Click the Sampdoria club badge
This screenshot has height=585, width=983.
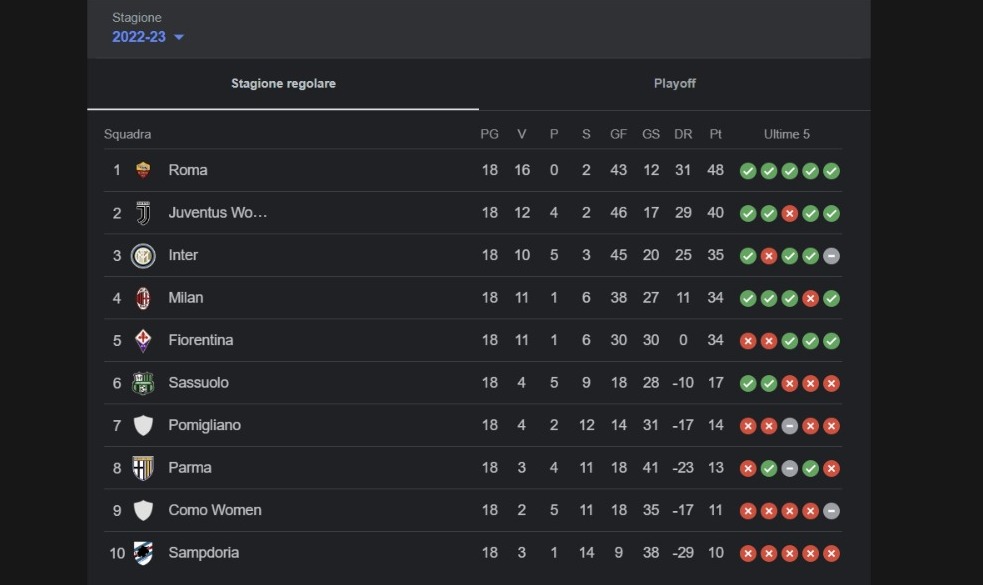click(143, 552)
